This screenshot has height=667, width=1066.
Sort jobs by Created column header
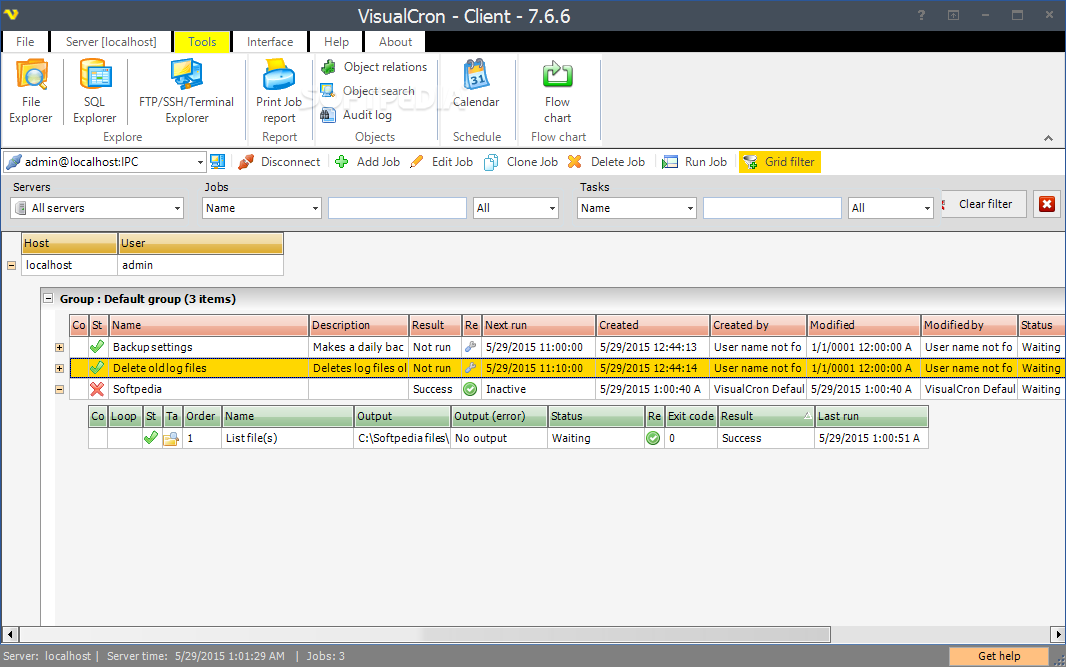click(653, 325)
